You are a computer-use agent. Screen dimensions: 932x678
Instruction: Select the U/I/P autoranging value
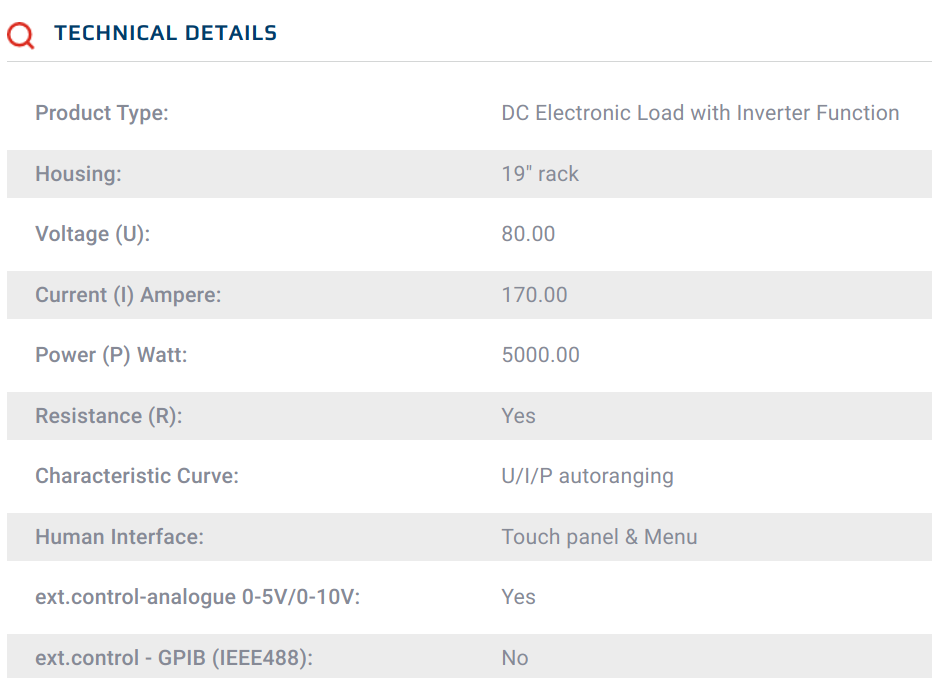[x=587, y=476]
